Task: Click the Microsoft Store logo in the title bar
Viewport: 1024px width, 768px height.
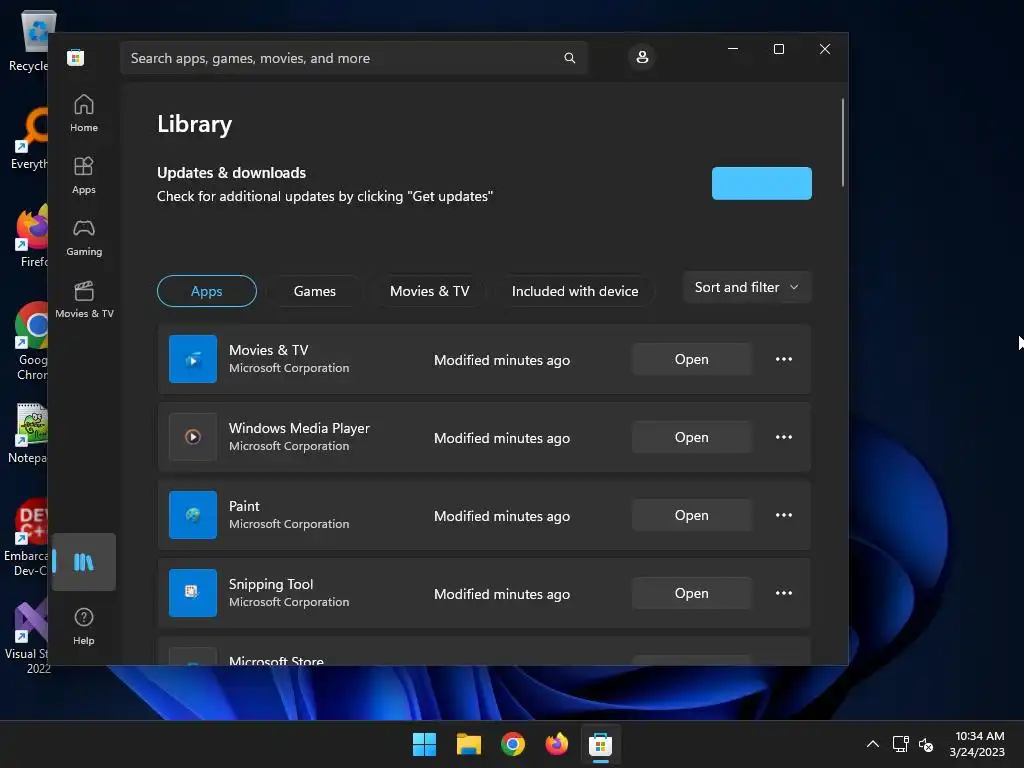Action: pos(76,57)
